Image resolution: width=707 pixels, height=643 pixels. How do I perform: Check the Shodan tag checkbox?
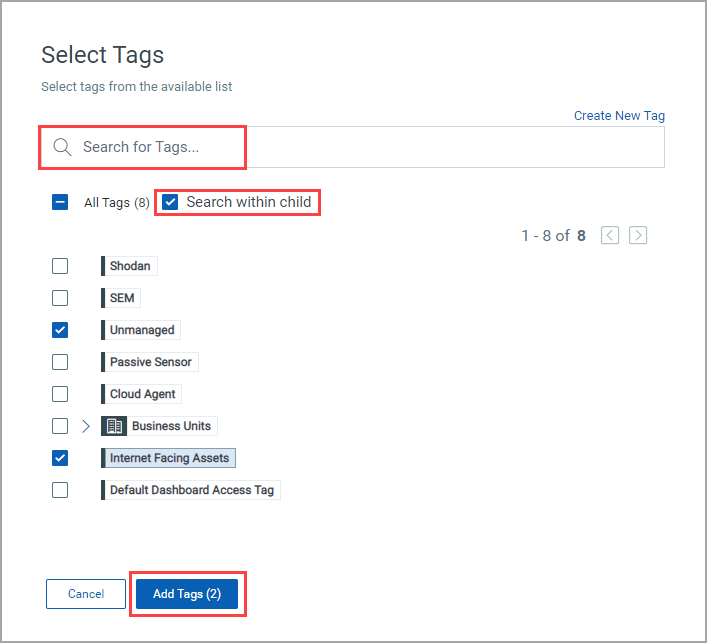click(x=60, y=266)
